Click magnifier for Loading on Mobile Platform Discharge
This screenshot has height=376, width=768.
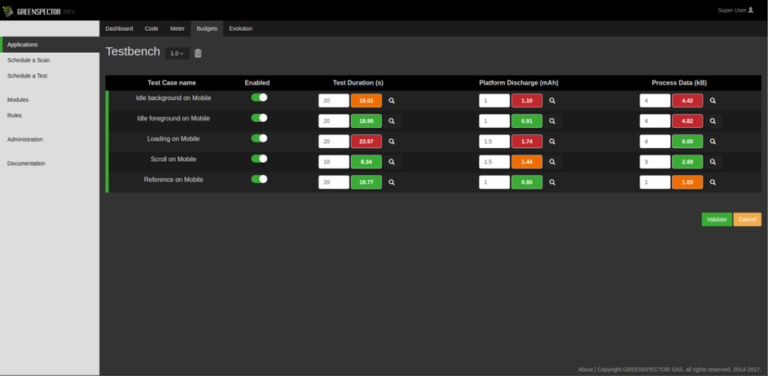click(x=552, y=141)
